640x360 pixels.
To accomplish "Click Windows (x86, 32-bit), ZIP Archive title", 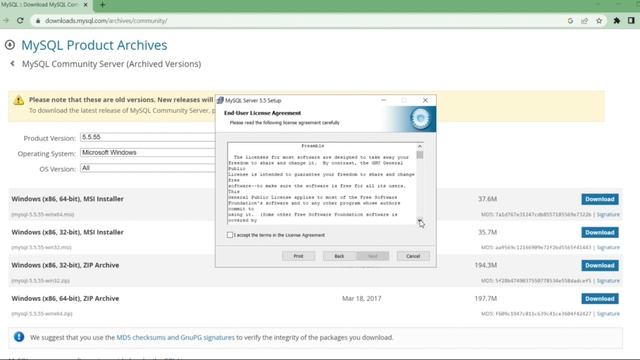I will click(65, 265).
